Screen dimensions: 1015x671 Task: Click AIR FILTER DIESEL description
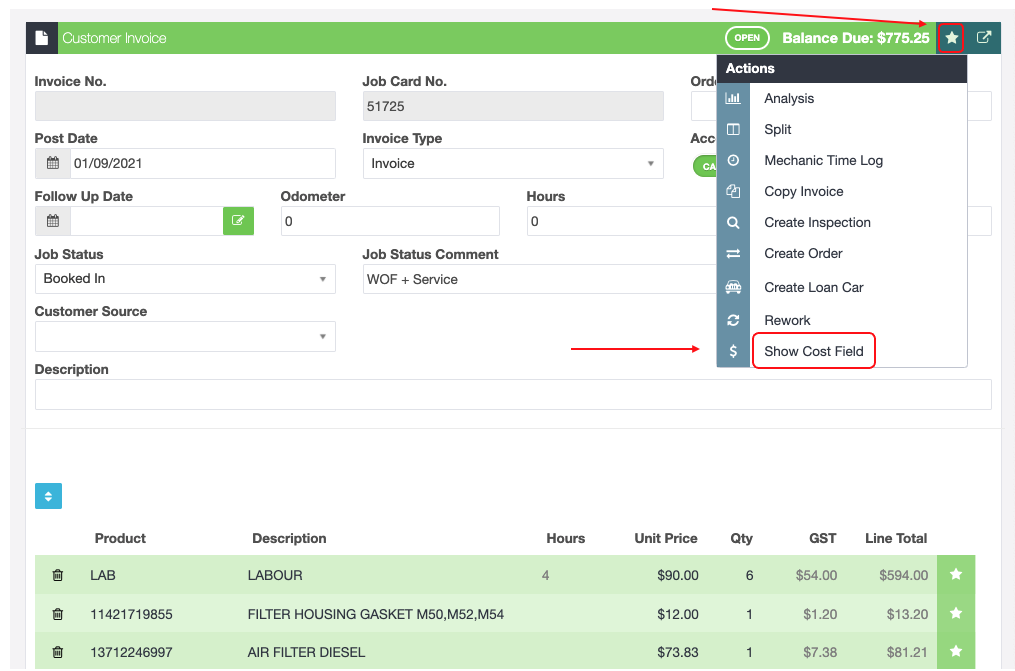(306, 652)
